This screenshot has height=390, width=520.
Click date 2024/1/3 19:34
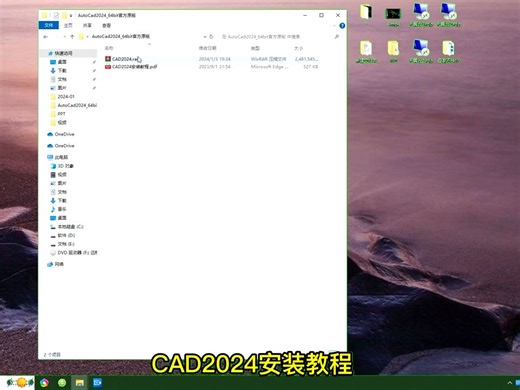point(215,59)
